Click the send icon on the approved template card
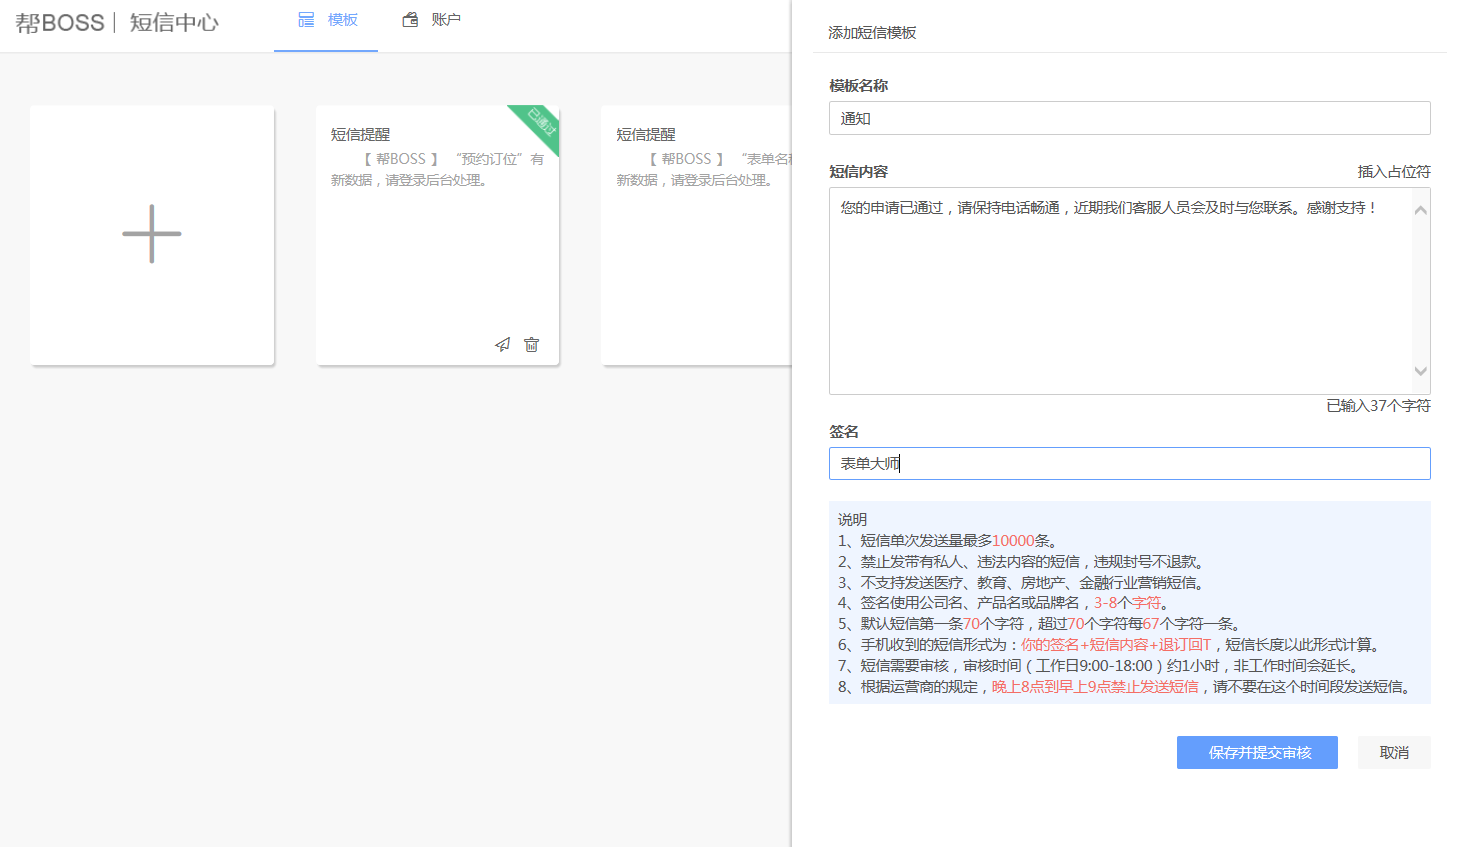 point(502,344)
